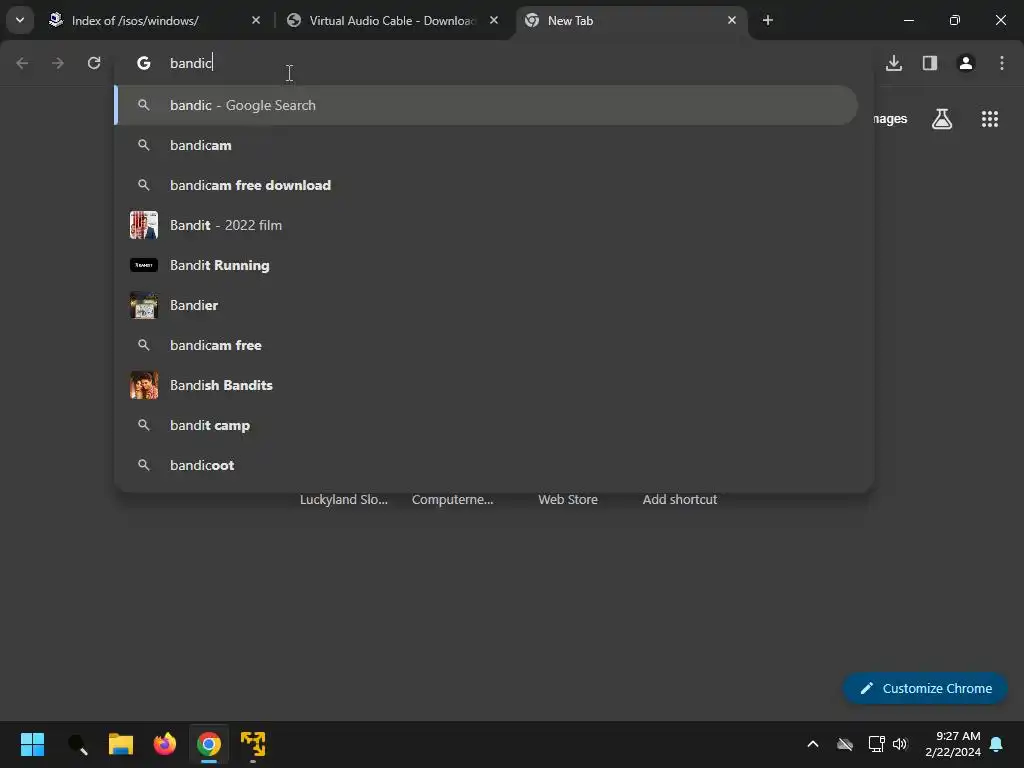Open the Windows Start menu
Viewport: 1024px width, 768px height.
pos(32,744)
